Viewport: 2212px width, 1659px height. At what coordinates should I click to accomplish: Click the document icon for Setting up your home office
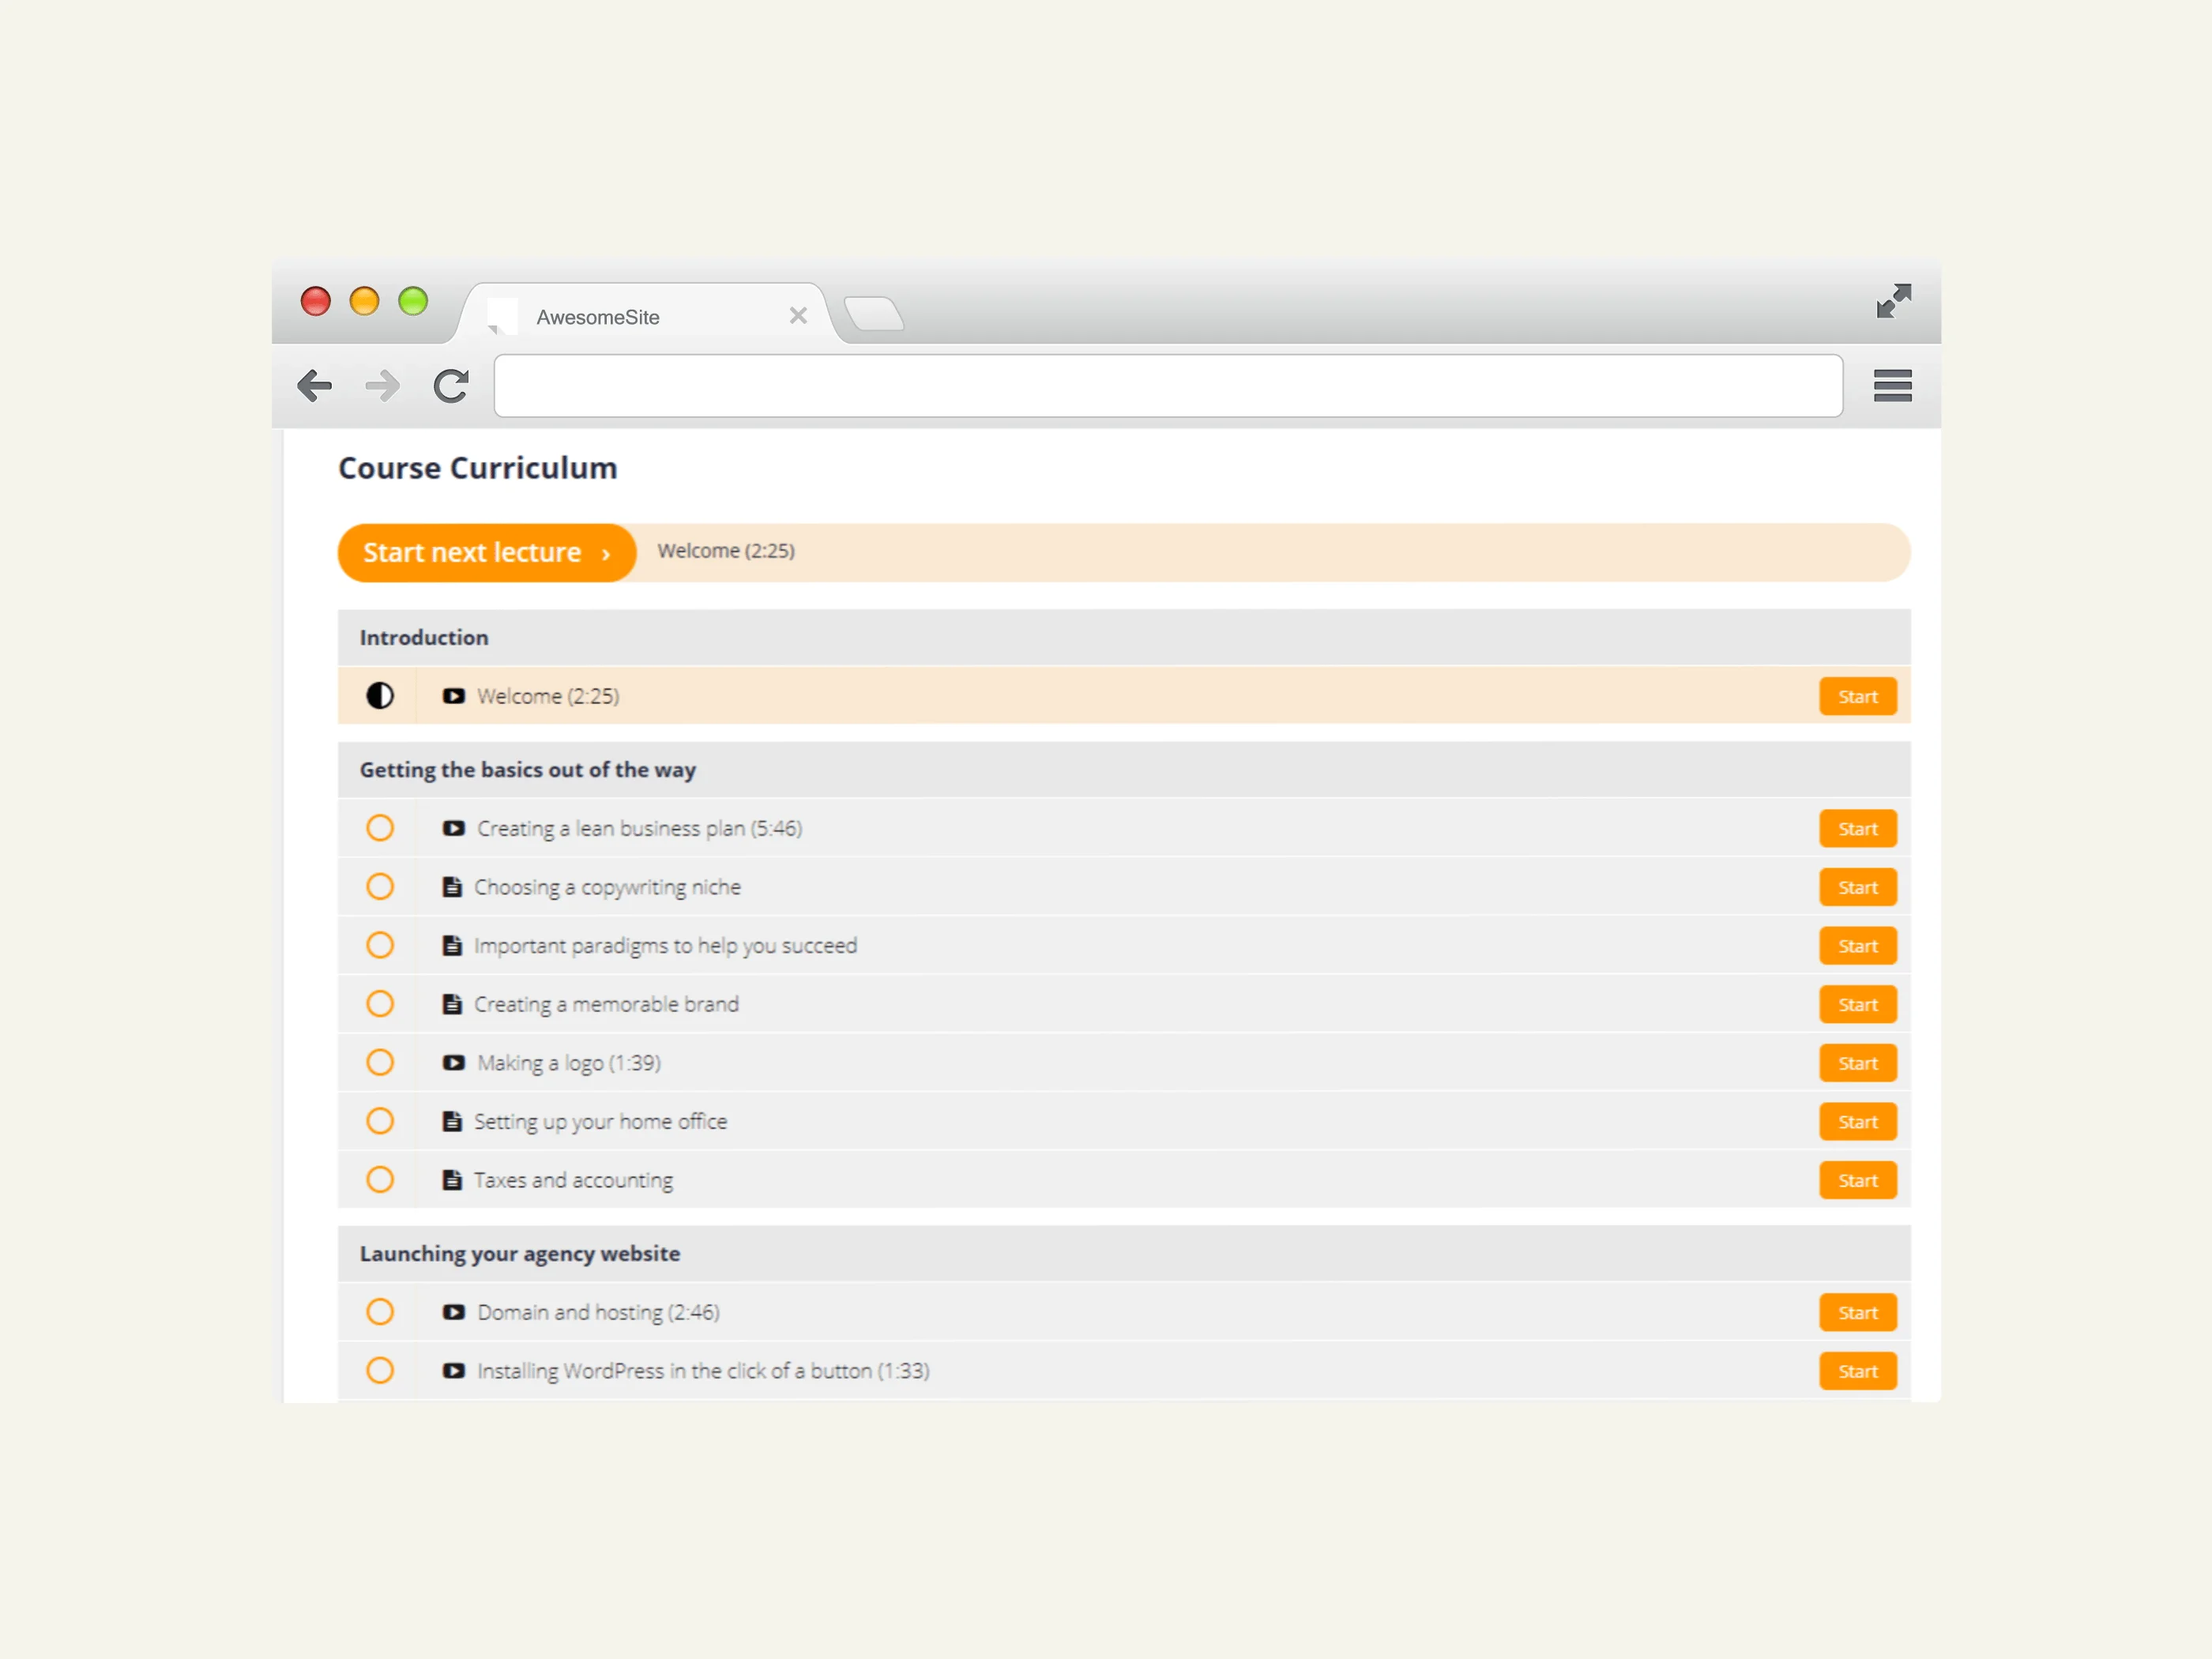click(452, 1121)
